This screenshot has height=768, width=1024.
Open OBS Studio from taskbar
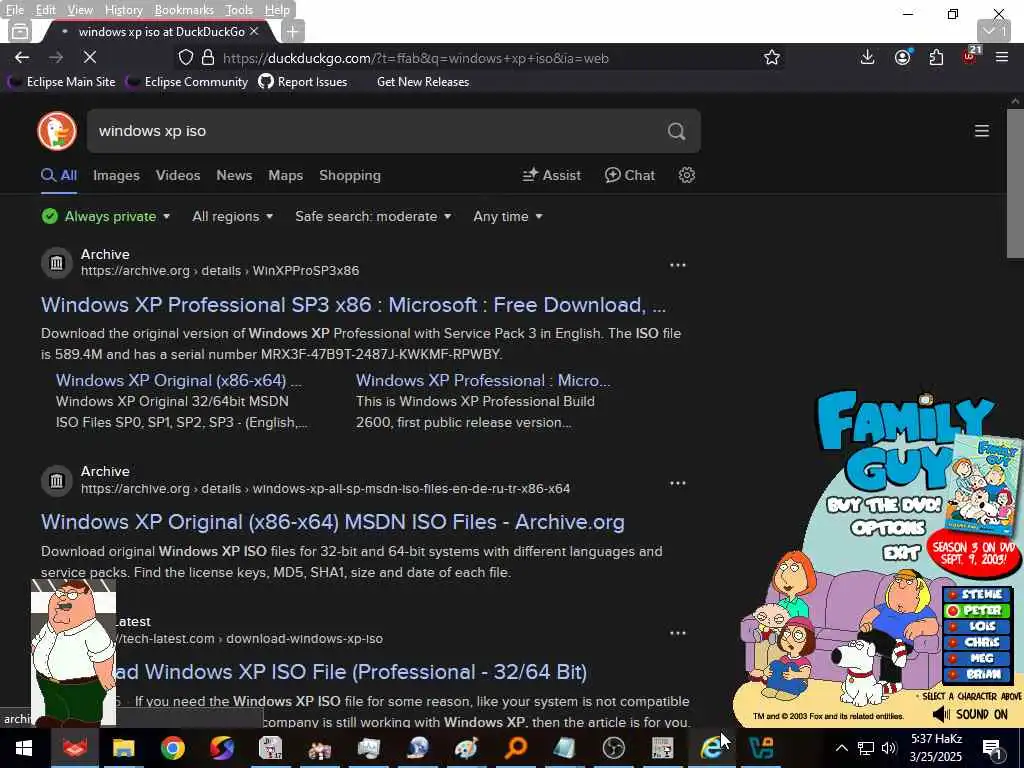coord(613,748)
